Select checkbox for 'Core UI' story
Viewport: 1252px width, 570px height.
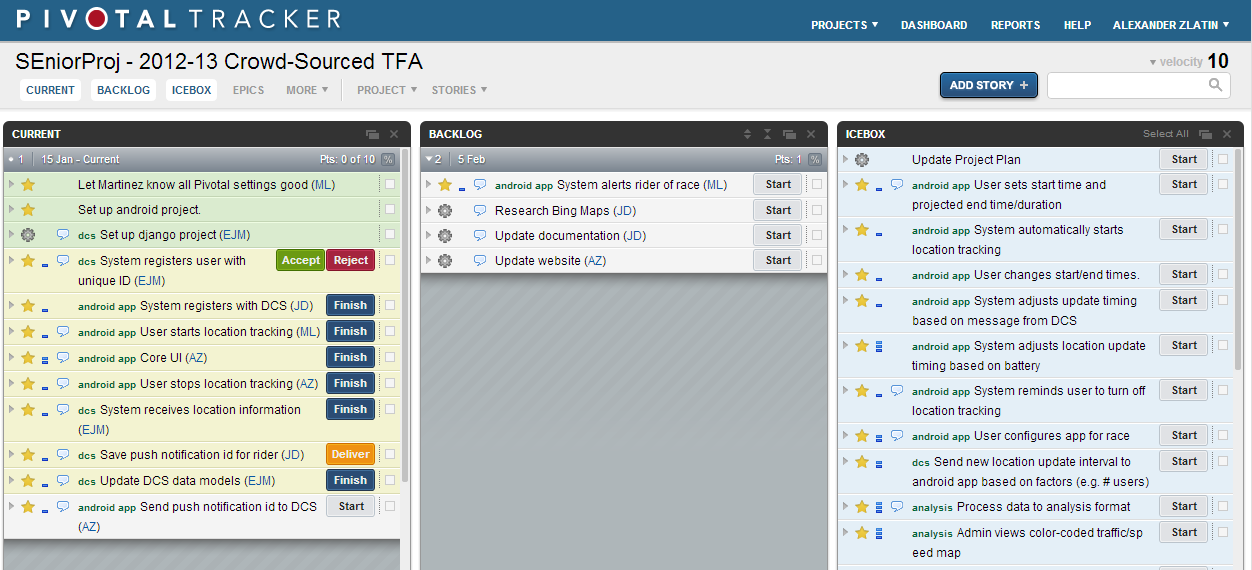tap(390, 358)
